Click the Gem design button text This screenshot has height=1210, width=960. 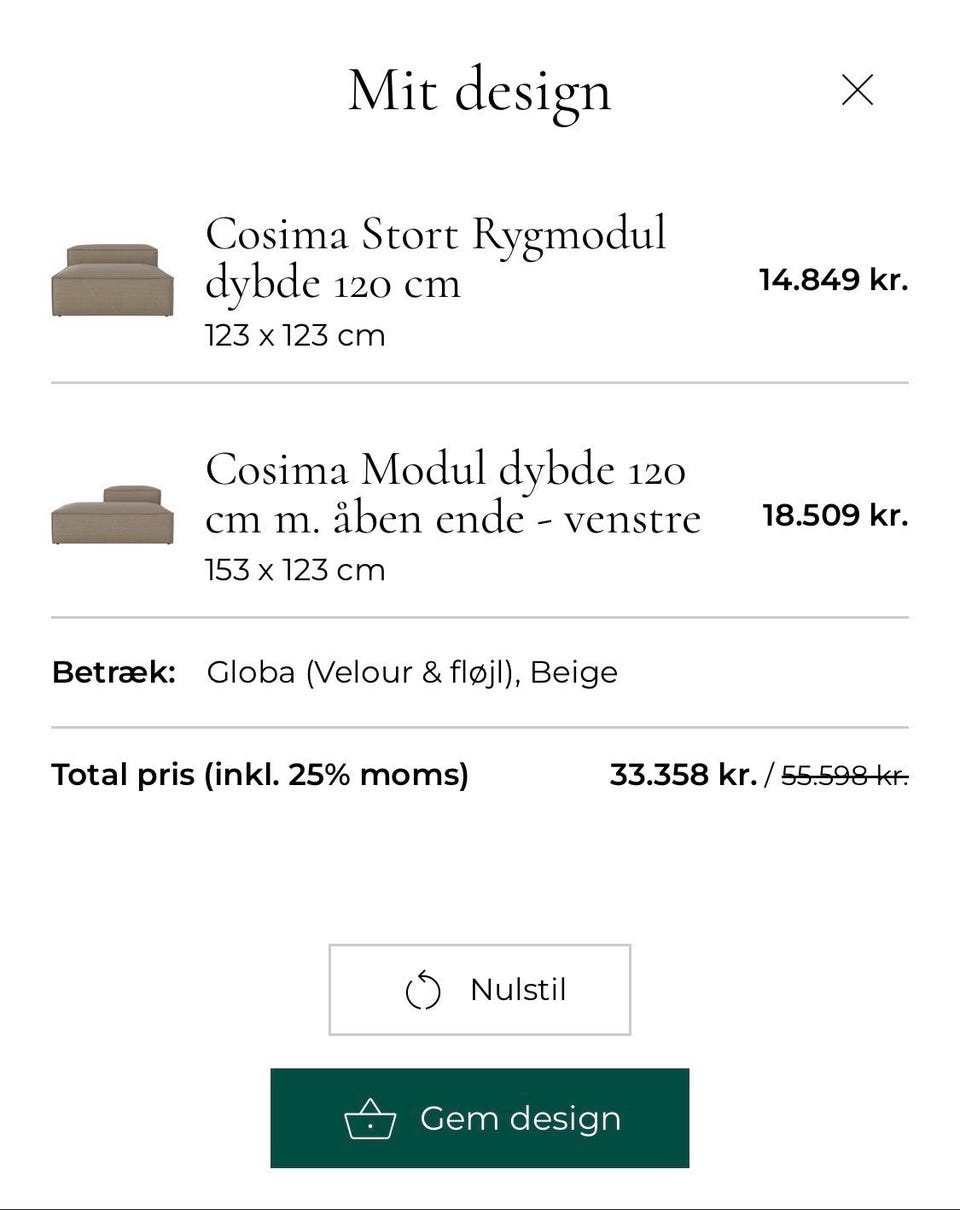520,1118
